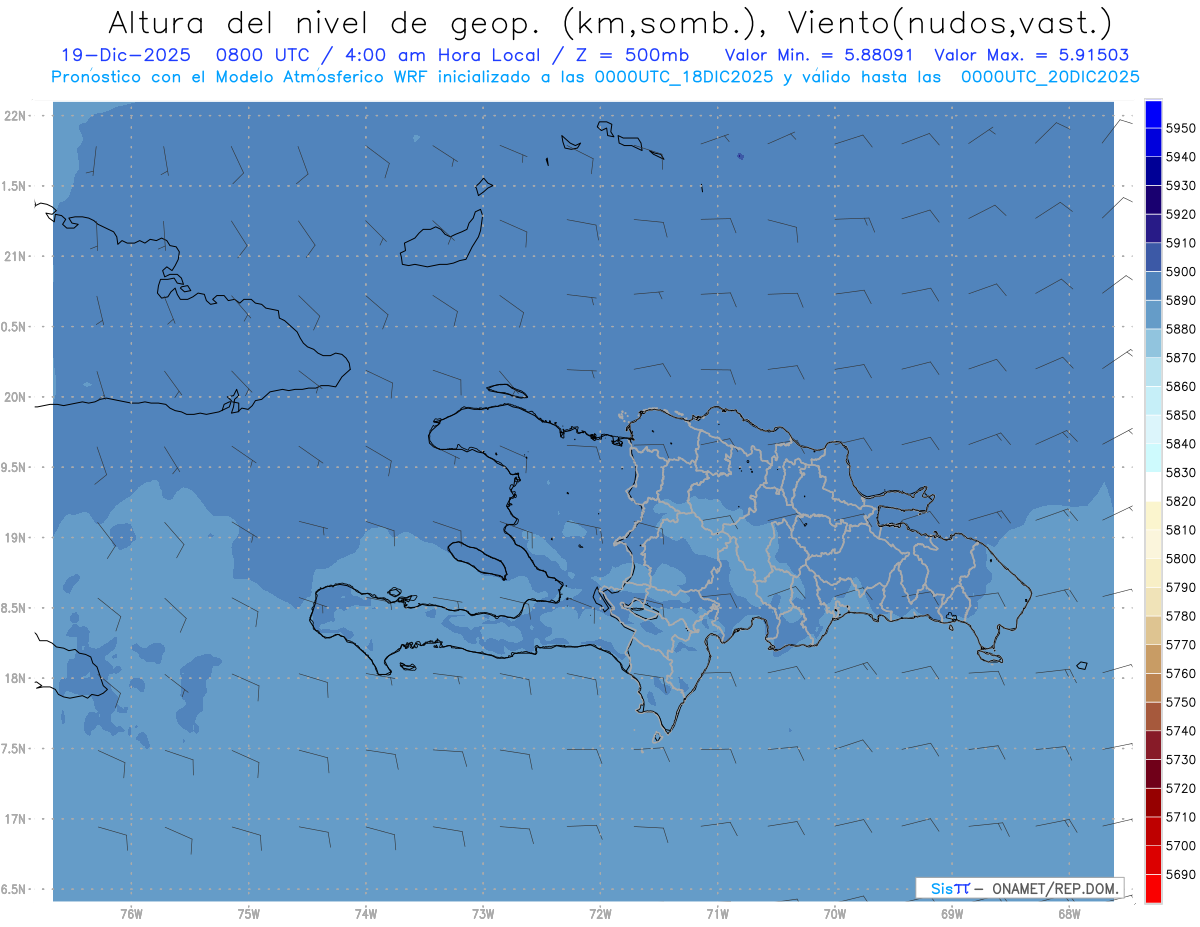This screenshot has height=927, width=1200.
Task: Click the 68W longitude label
Action: point(1069,913)
